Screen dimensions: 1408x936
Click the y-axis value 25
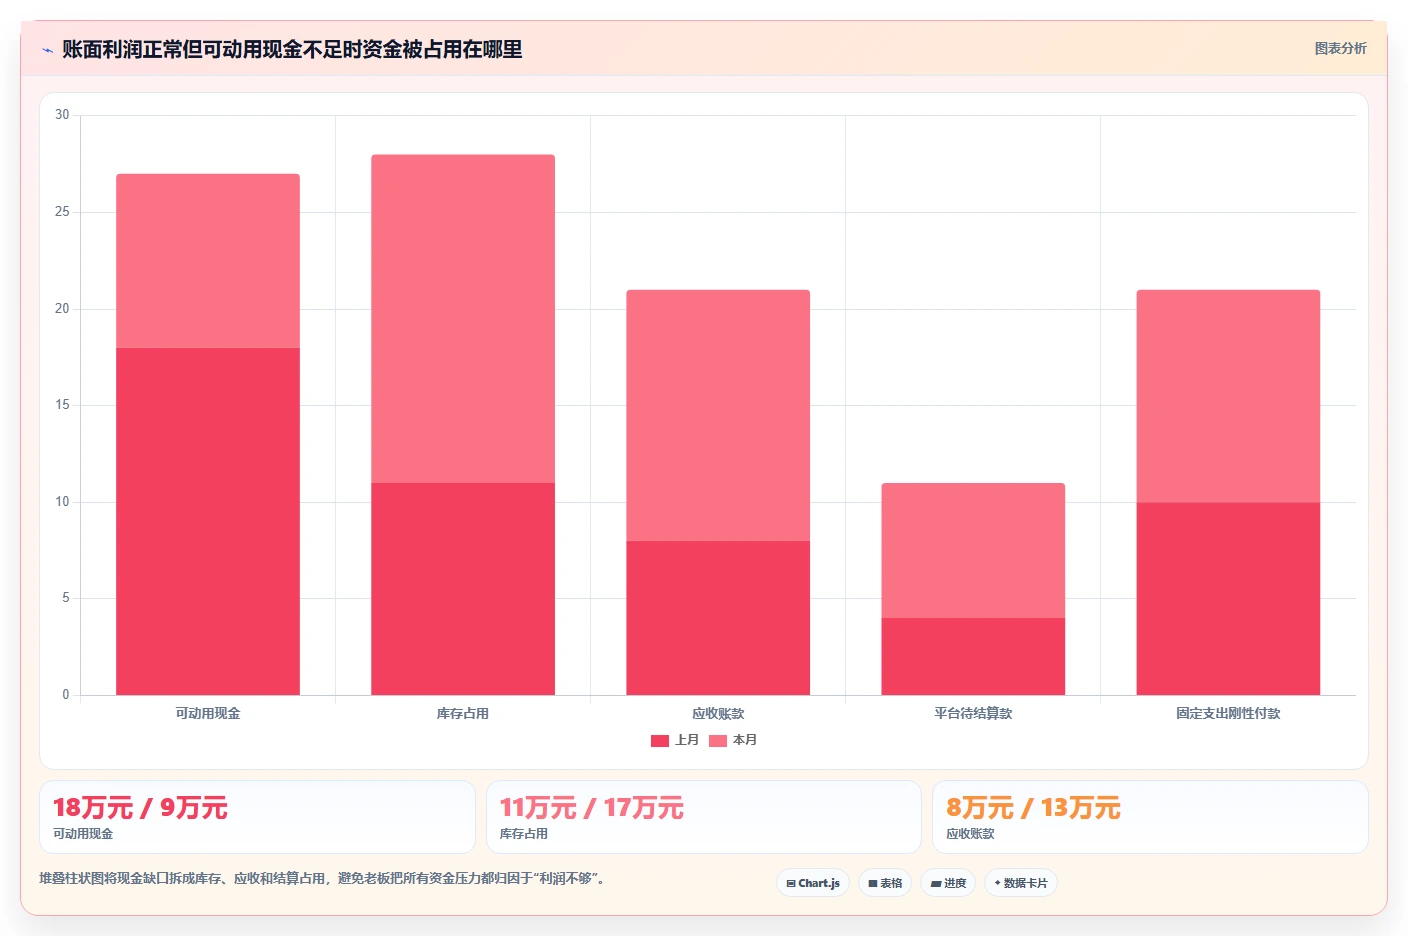pyautogui.click(x=62, y=212)
